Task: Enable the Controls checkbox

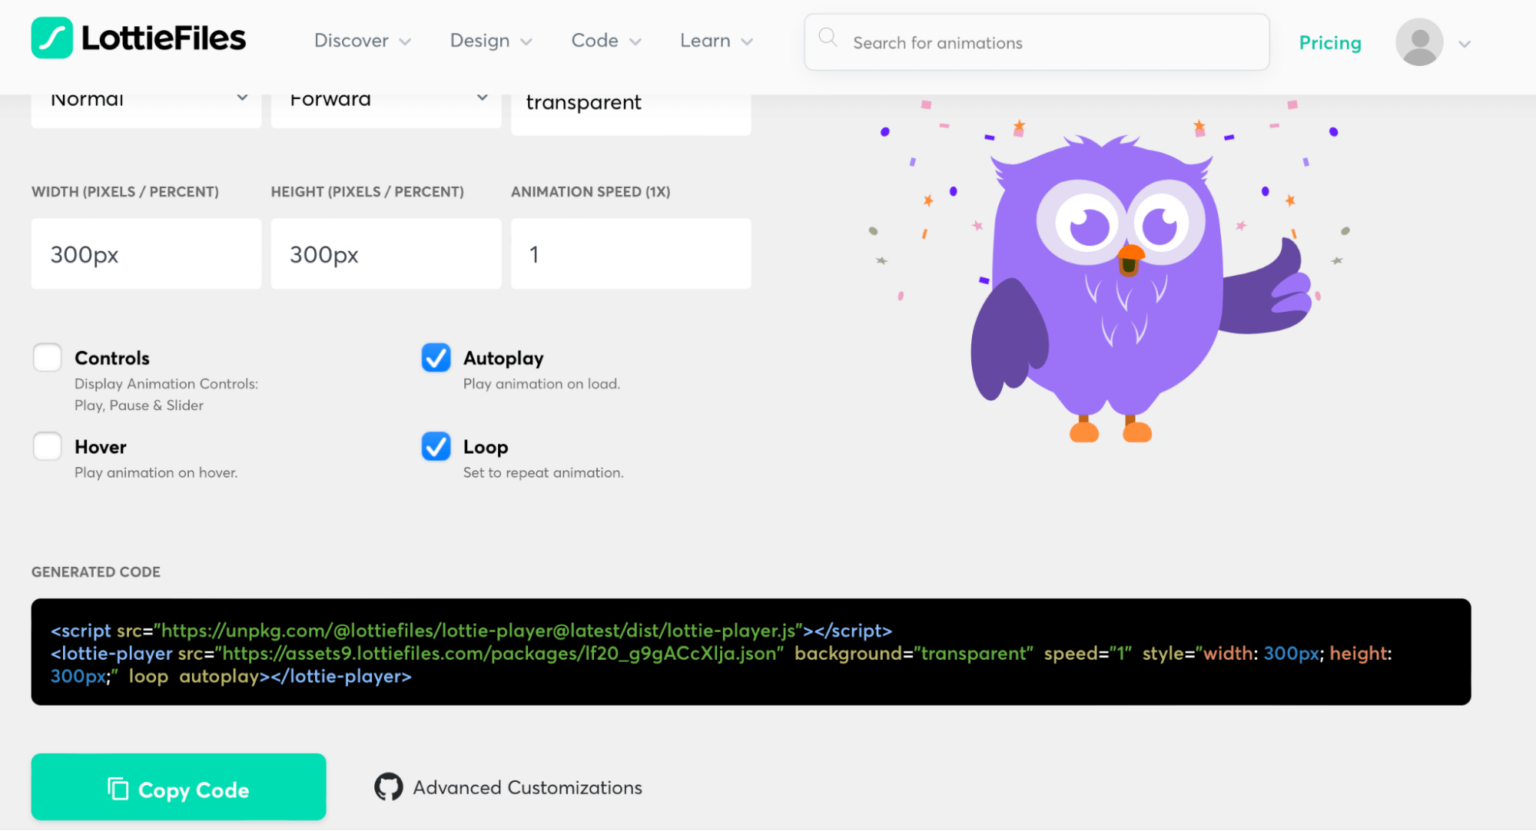Action: (x=47, y=357)
